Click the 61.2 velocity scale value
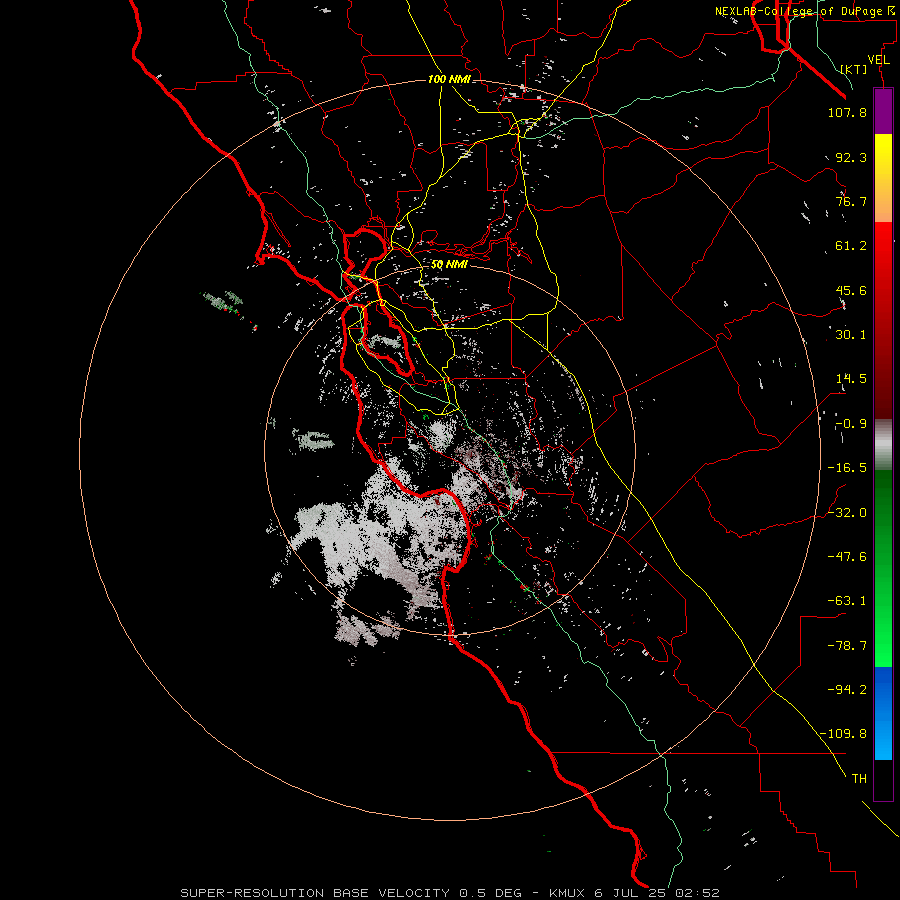The image size is (900, 900). (851, 246)
